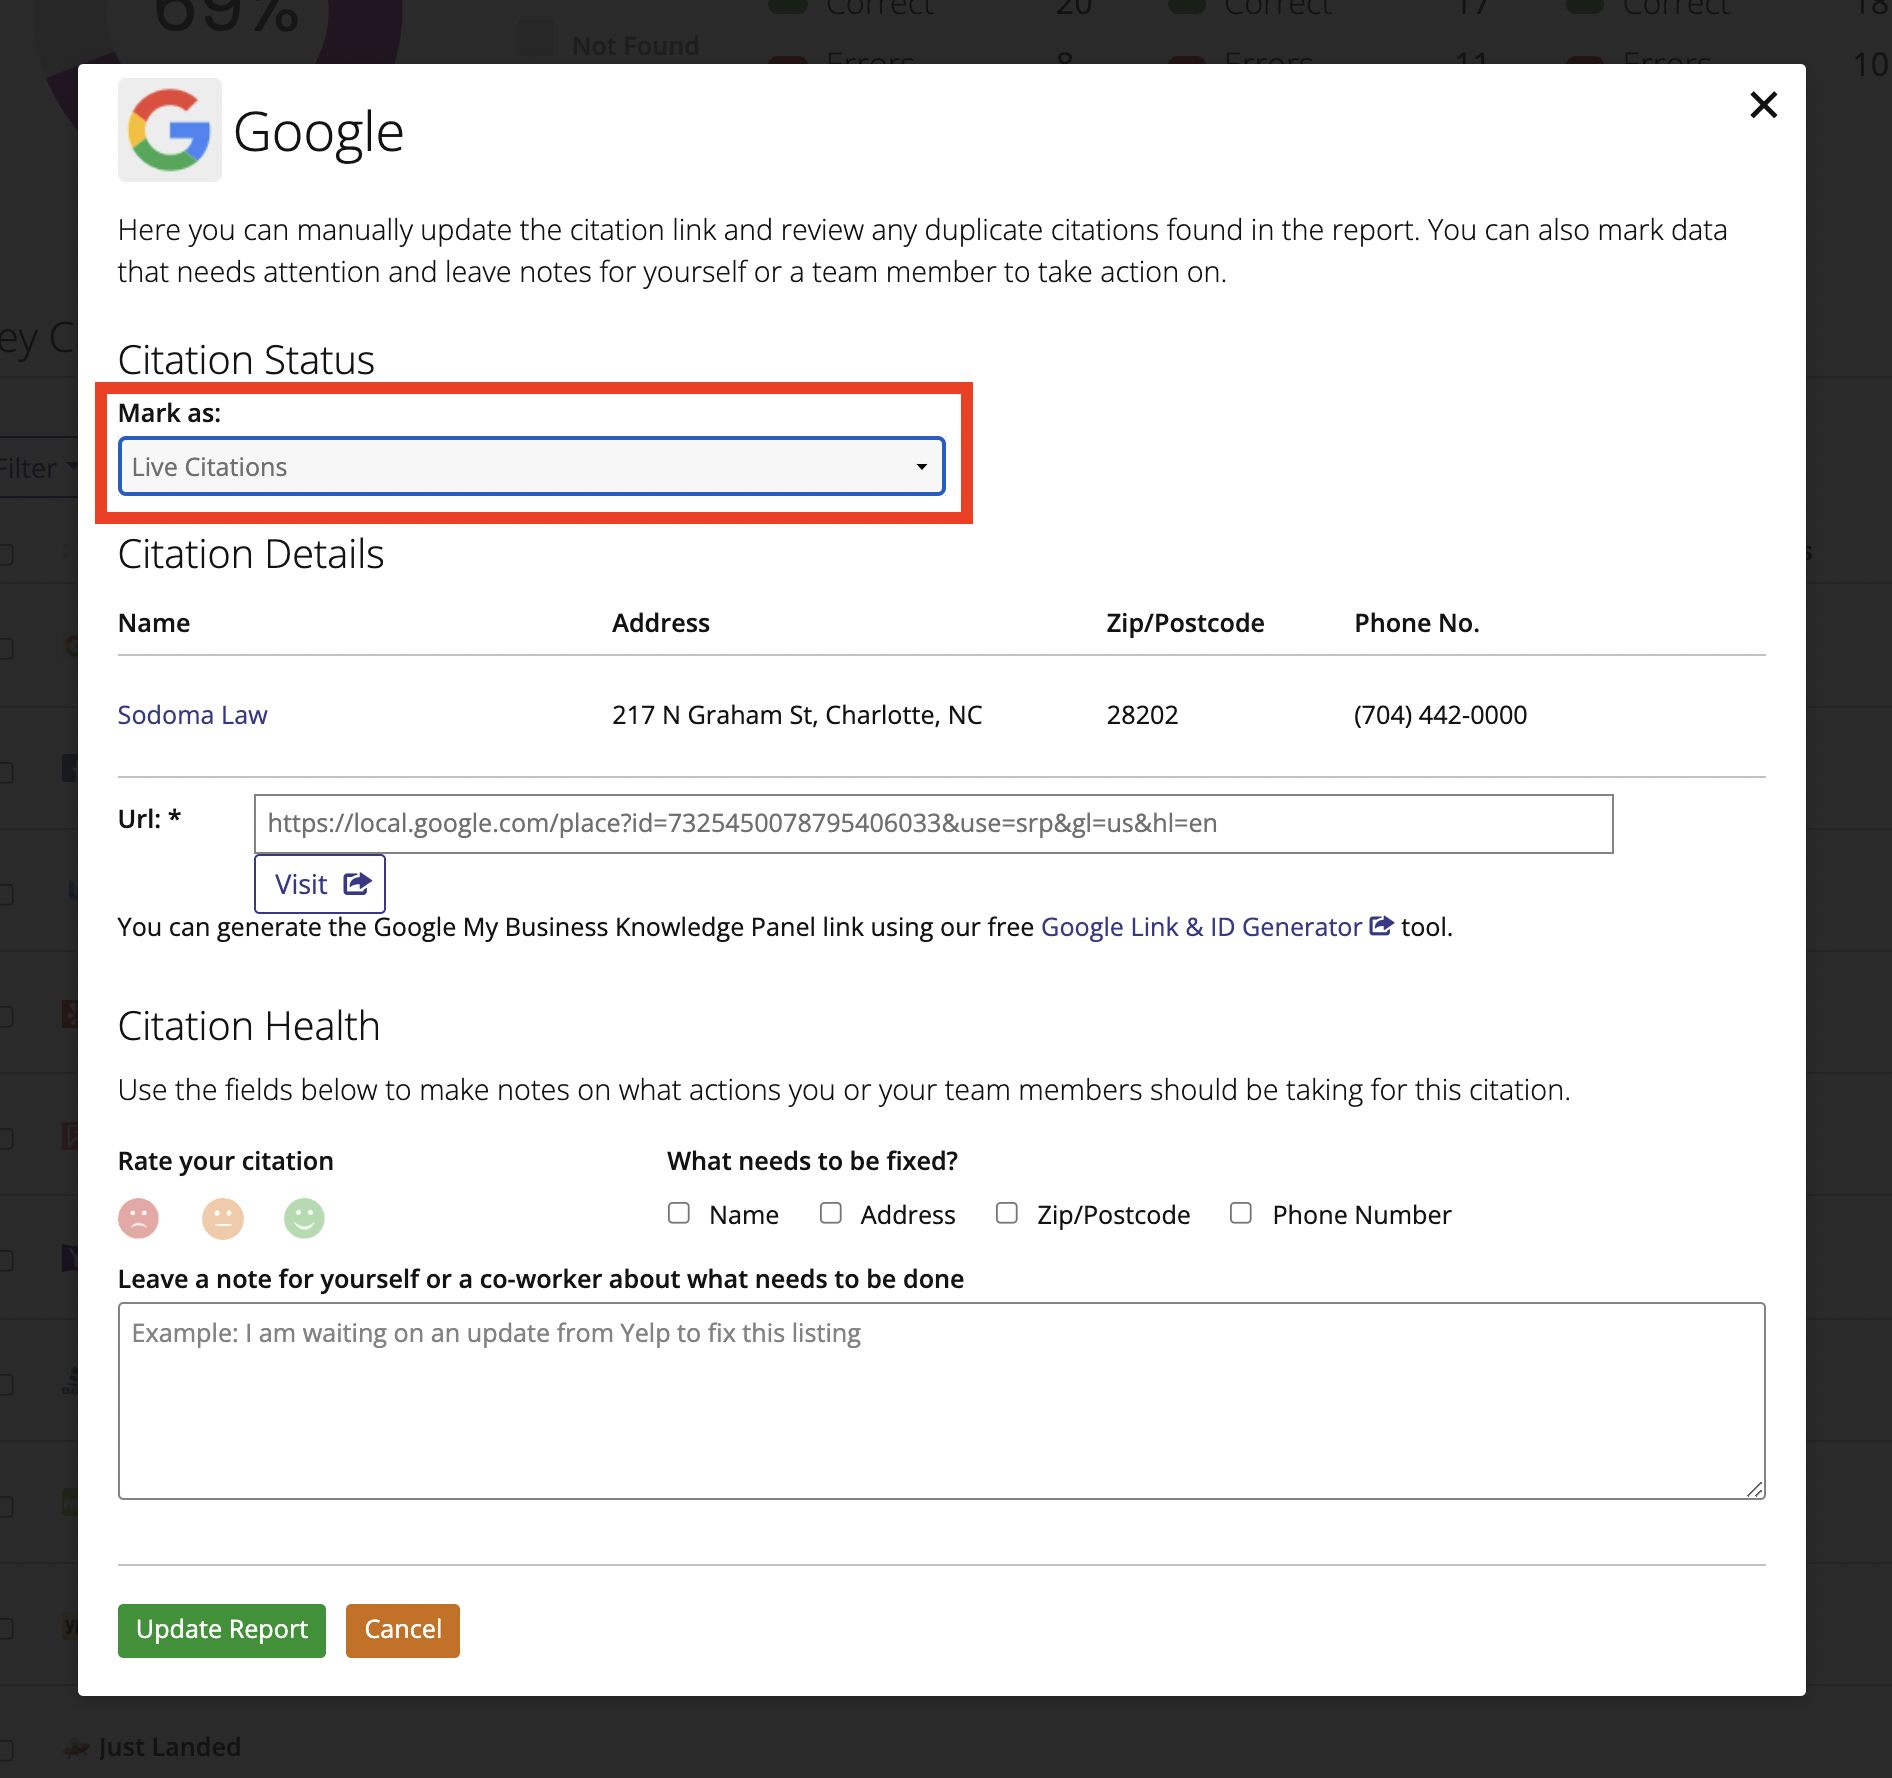The height and width of the screenshot is (1778, 1892).
Task: Check the Phone Number checkbox
Action: 1241,1212
